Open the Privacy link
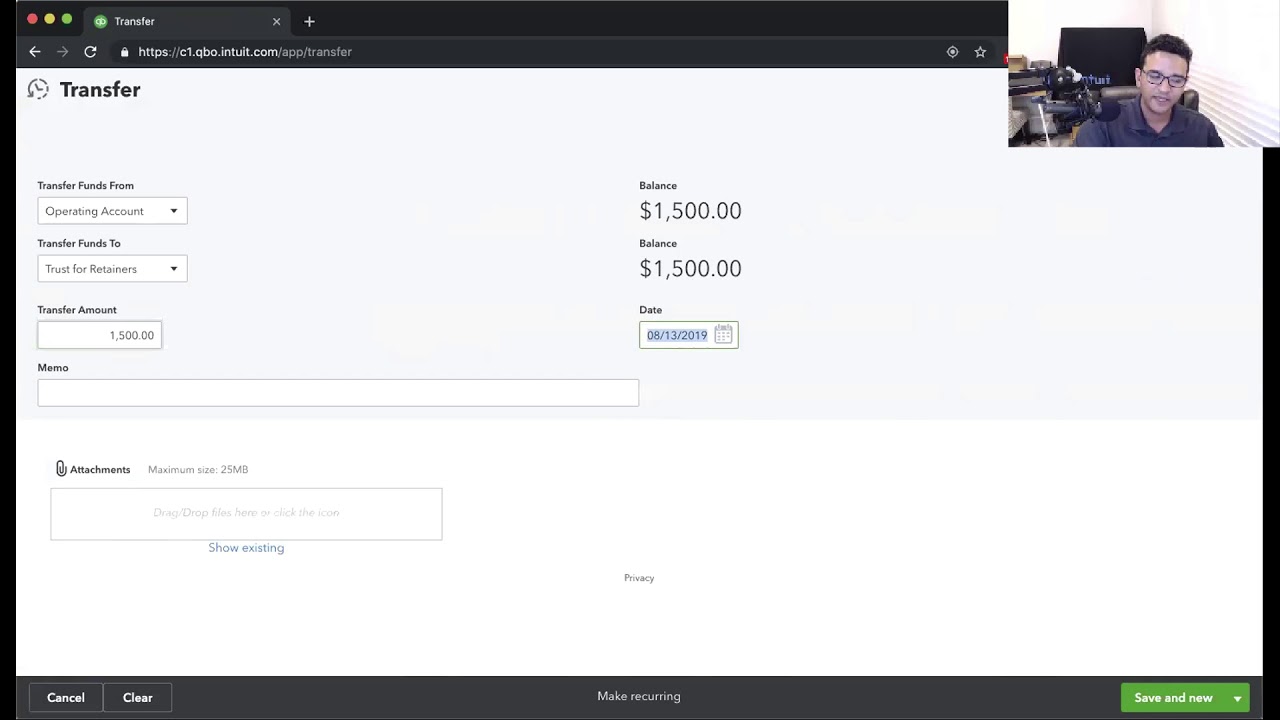This screenshot has width=1280, height=720. [x=639, y=578]
